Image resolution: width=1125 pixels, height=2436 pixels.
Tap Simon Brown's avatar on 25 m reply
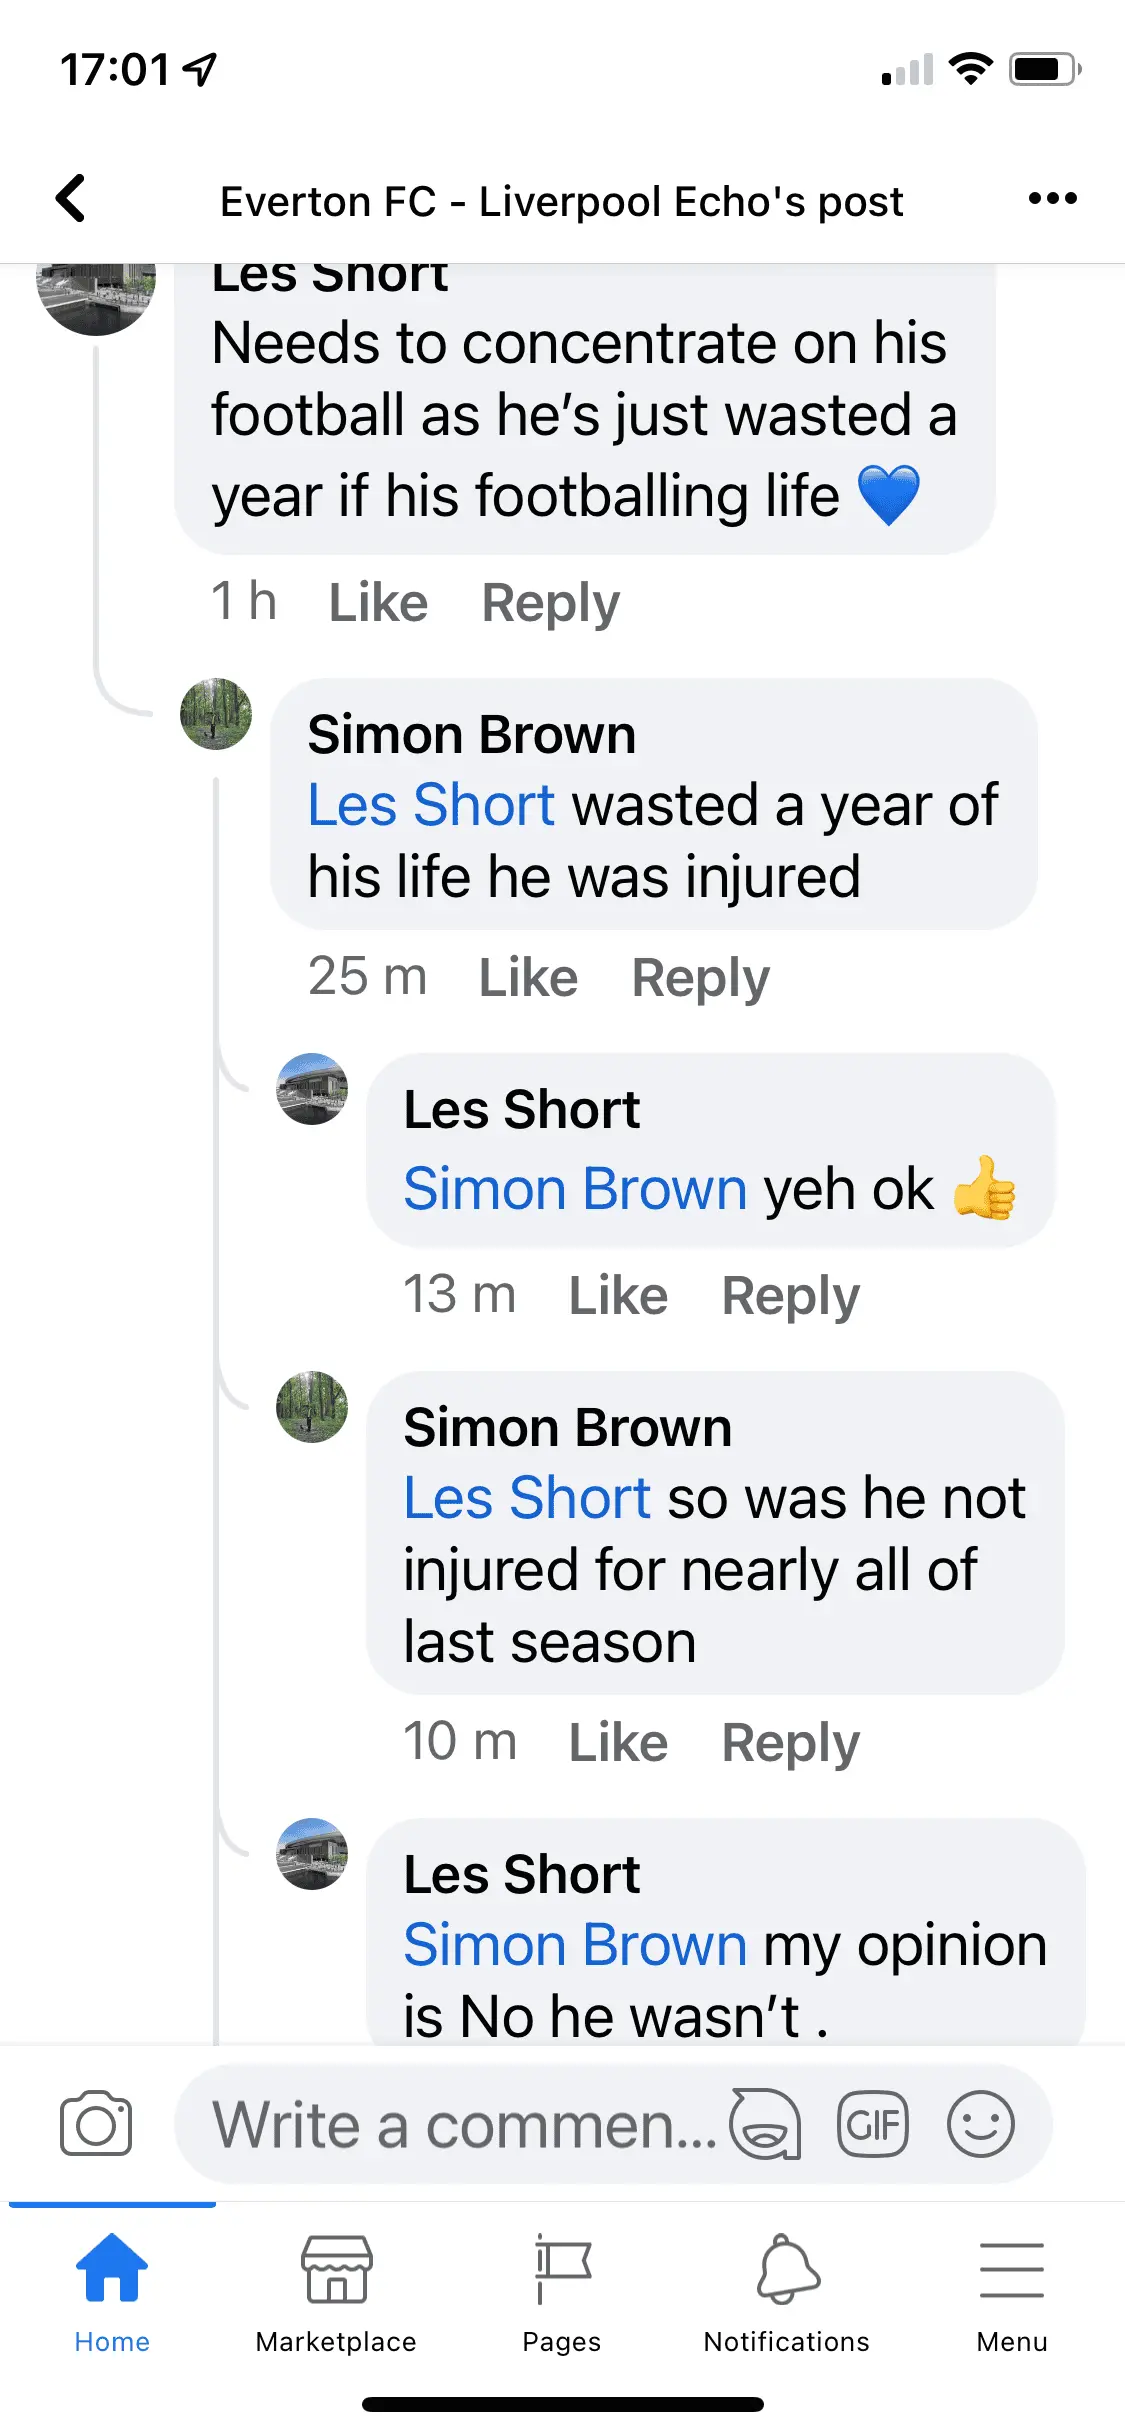coord(216,714)
